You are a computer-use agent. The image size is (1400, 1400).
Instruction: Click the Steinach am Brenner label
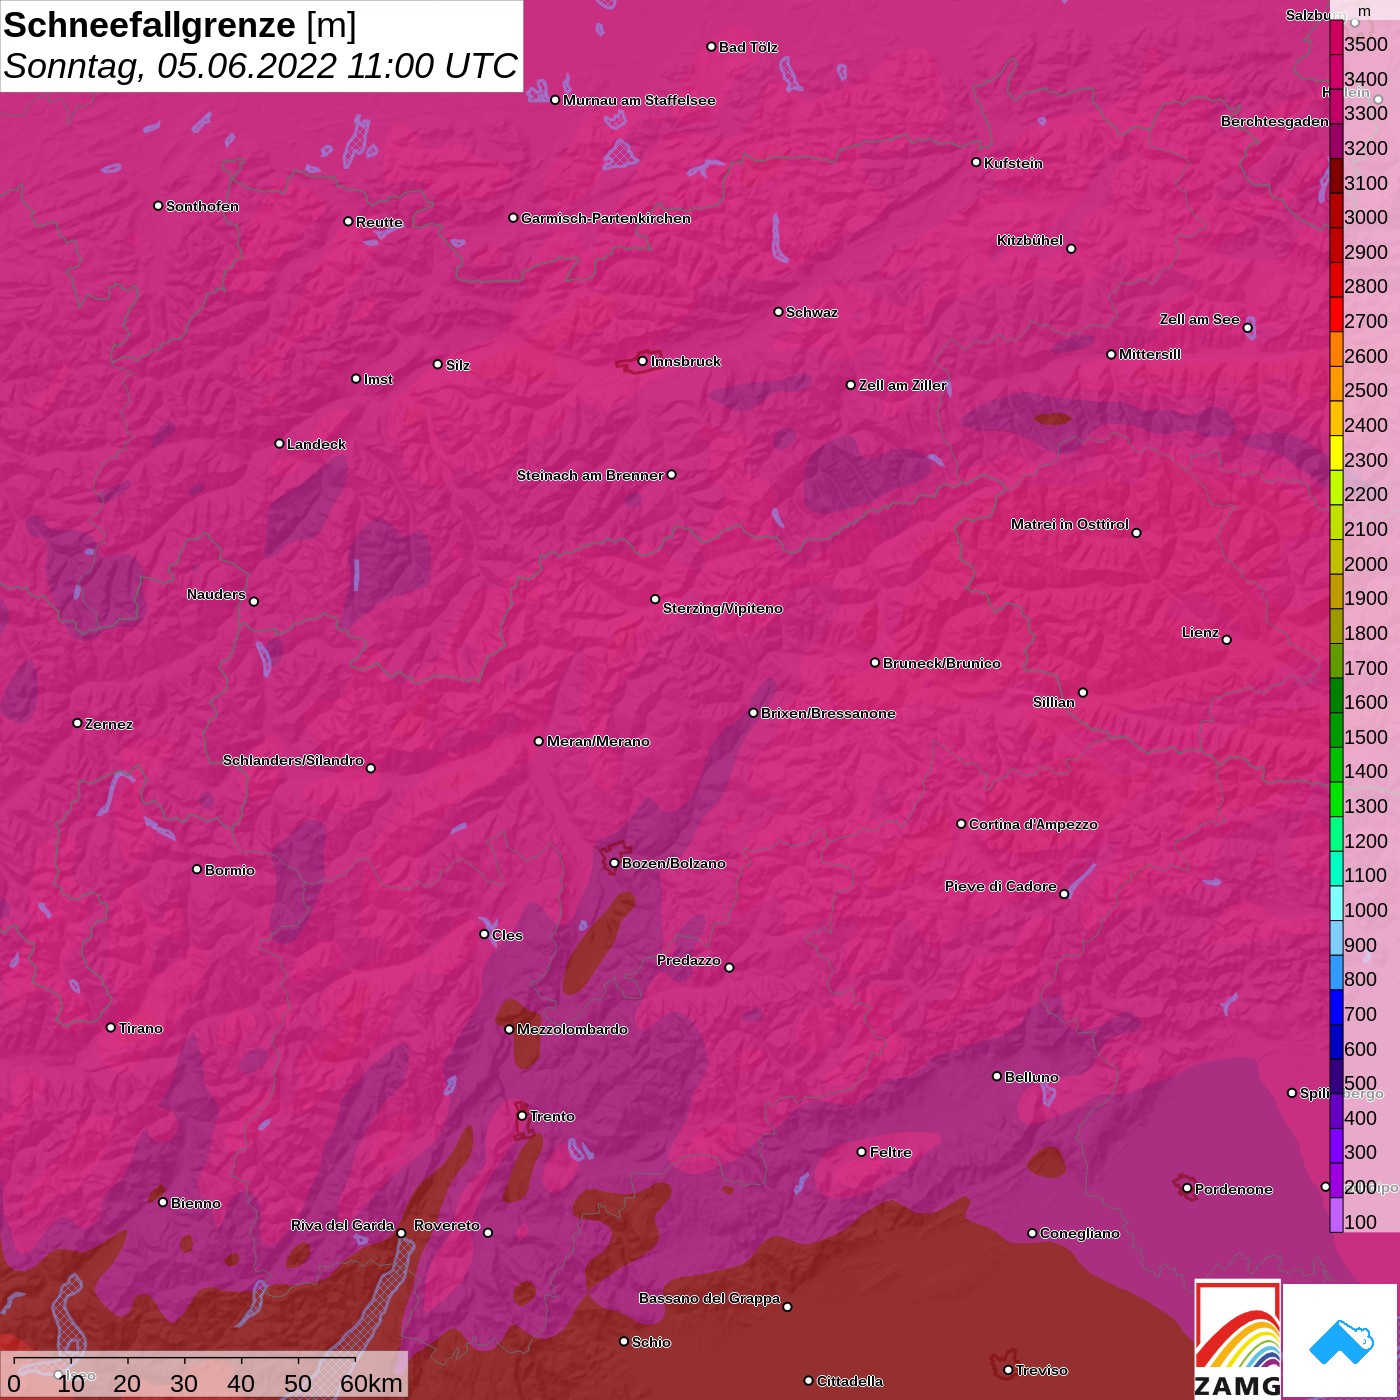[x=590, y=475]
